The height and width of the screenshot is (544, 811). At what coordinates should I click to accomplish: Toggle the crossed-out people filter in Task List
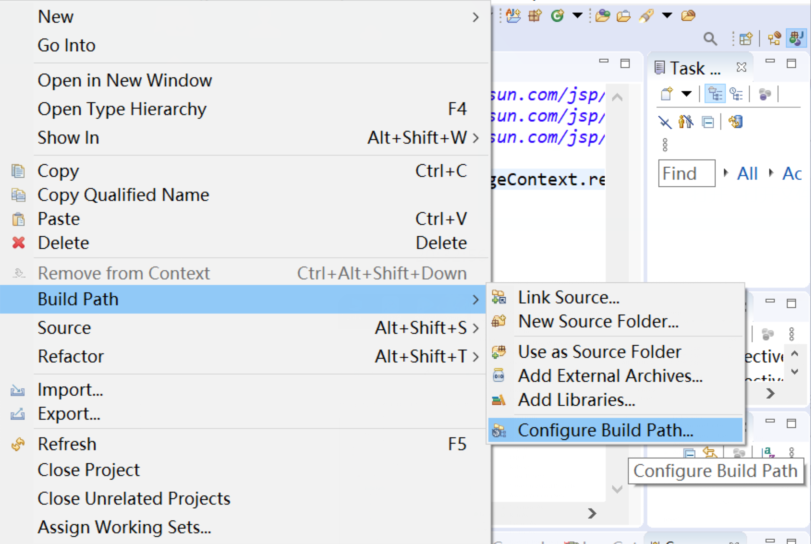click(x=686, y=122)
